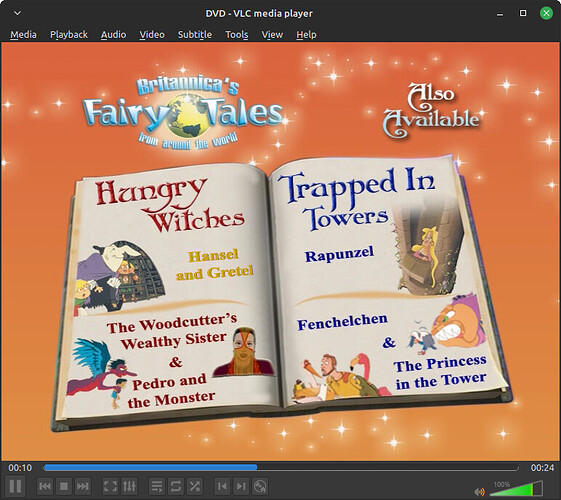
Task: Go to next DVD chapter
Action: tap(241, 486)
